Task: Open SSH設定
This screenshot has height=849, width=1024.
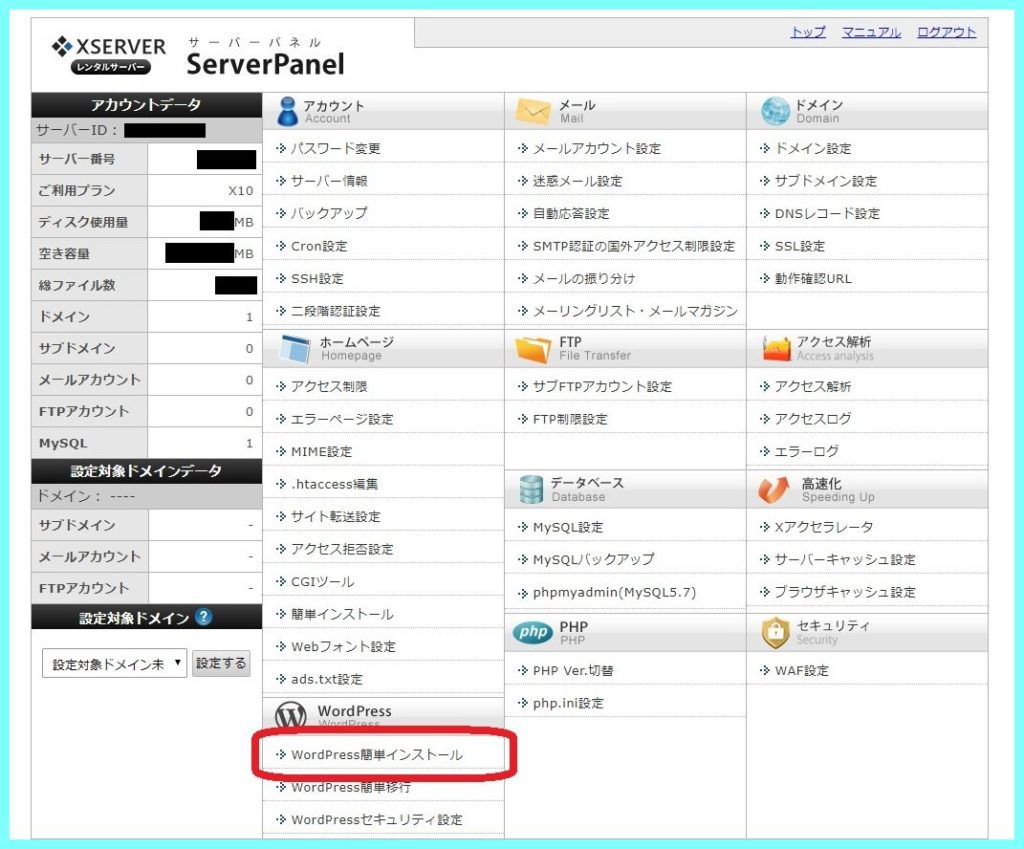Action: (x=317, y=279)
